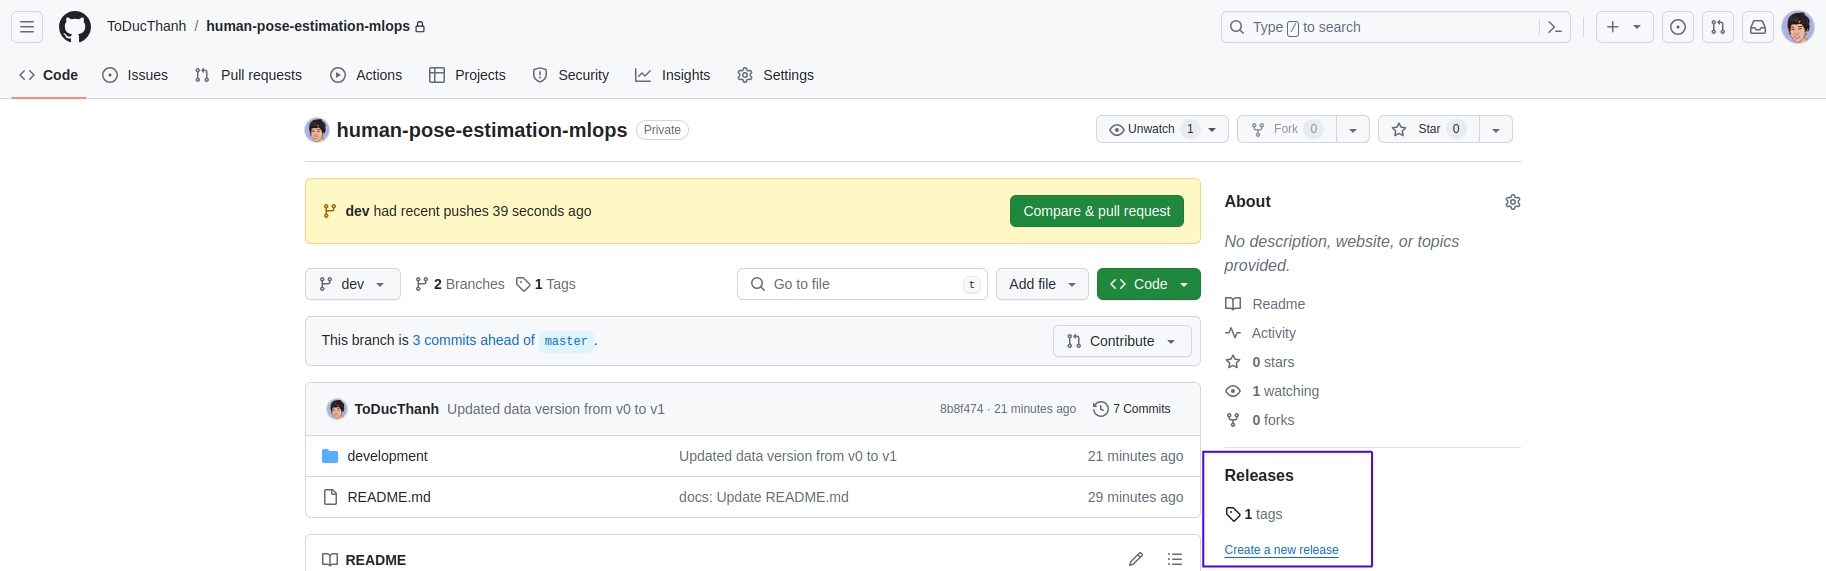Open 3 commits ahead of link

[474, 340]
